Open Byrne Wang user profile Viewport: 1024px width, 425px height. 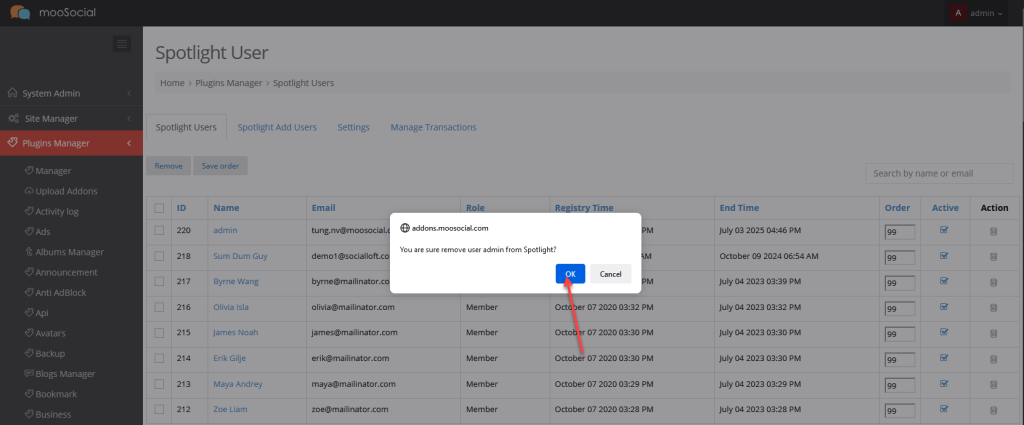[x=236, y=281]
